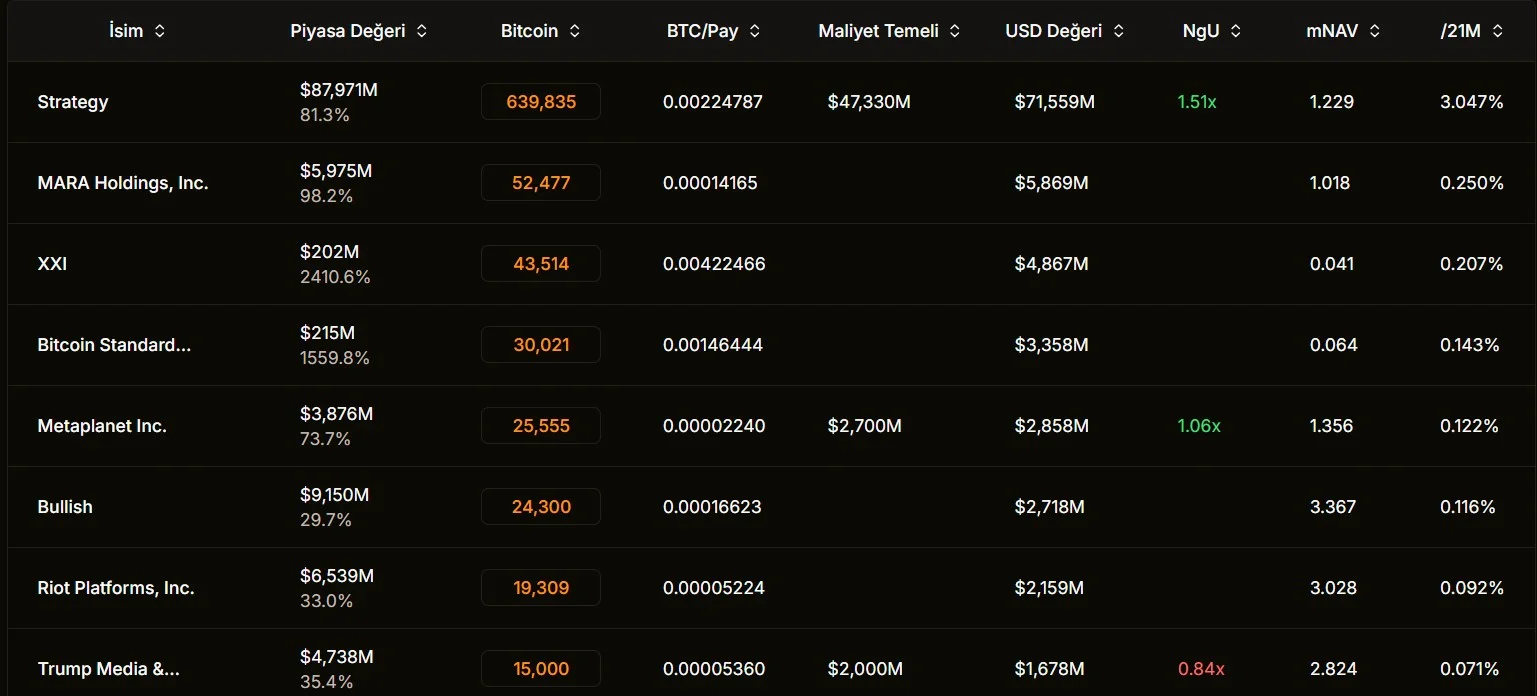
Task: Select the $215M market value
Action: click(x=328, y=333)
